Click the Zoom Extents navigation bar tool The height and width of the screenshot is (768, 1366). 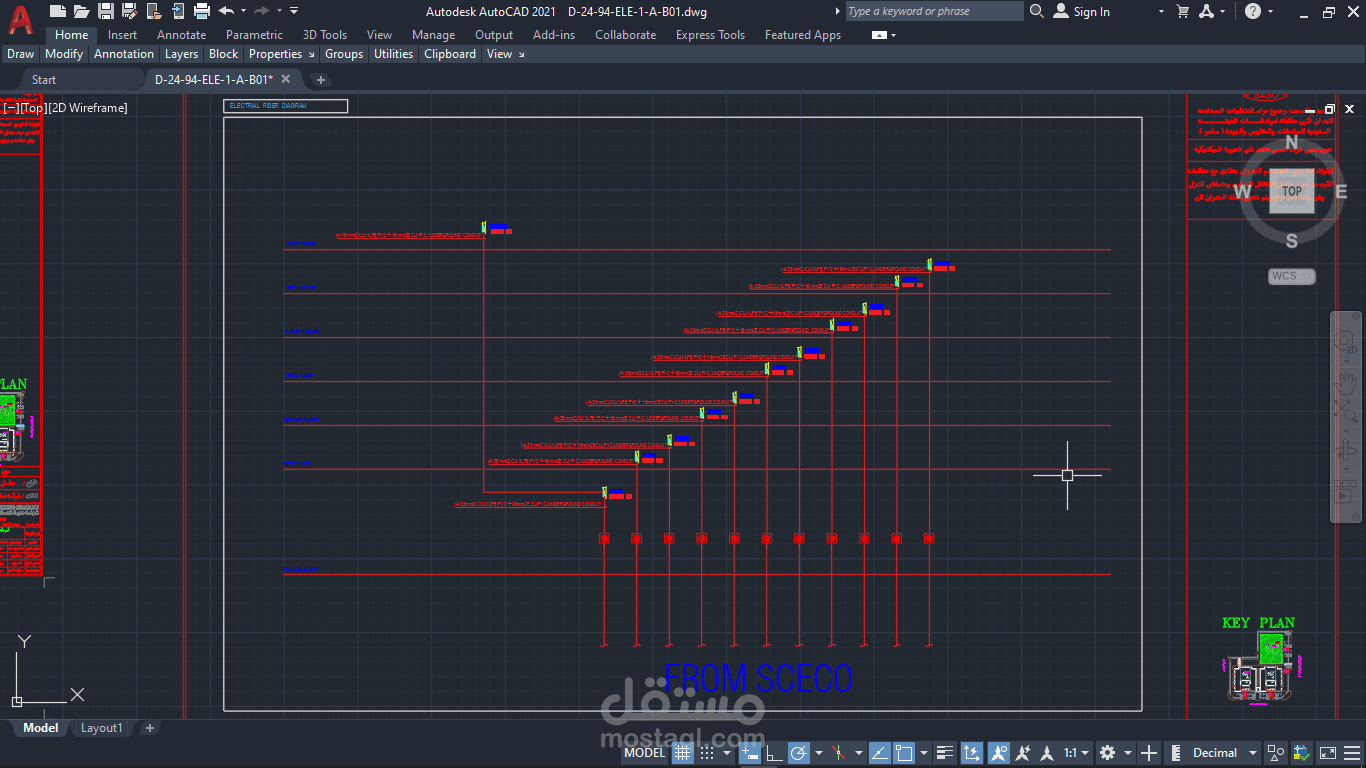click(x=1346, y=410)
